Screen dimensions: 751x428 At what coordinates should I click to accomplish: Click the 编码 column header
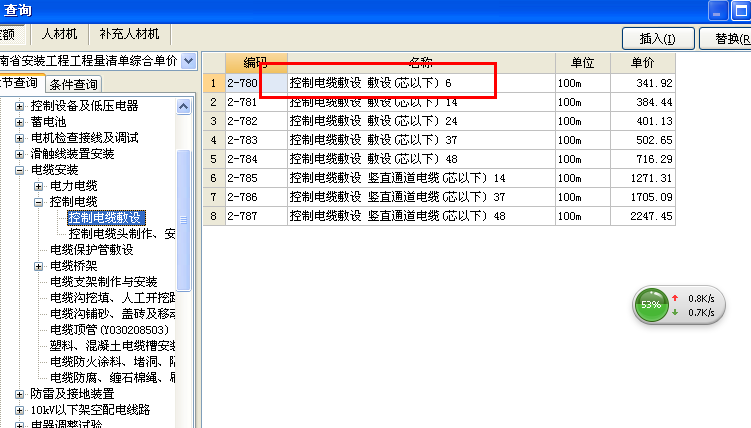click(x=256, y=63)
